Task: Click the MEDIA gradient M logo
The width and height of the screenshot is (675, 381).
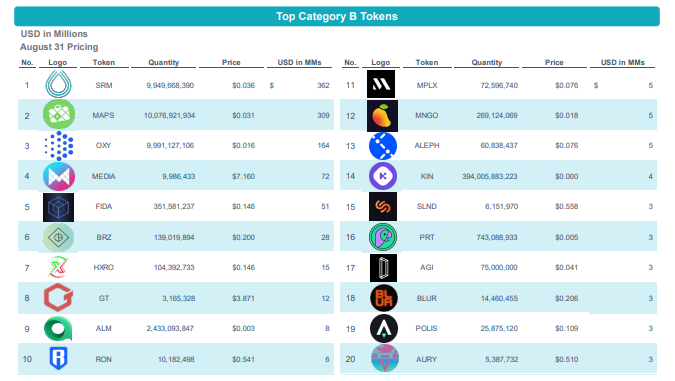Action: pos(59,176)
